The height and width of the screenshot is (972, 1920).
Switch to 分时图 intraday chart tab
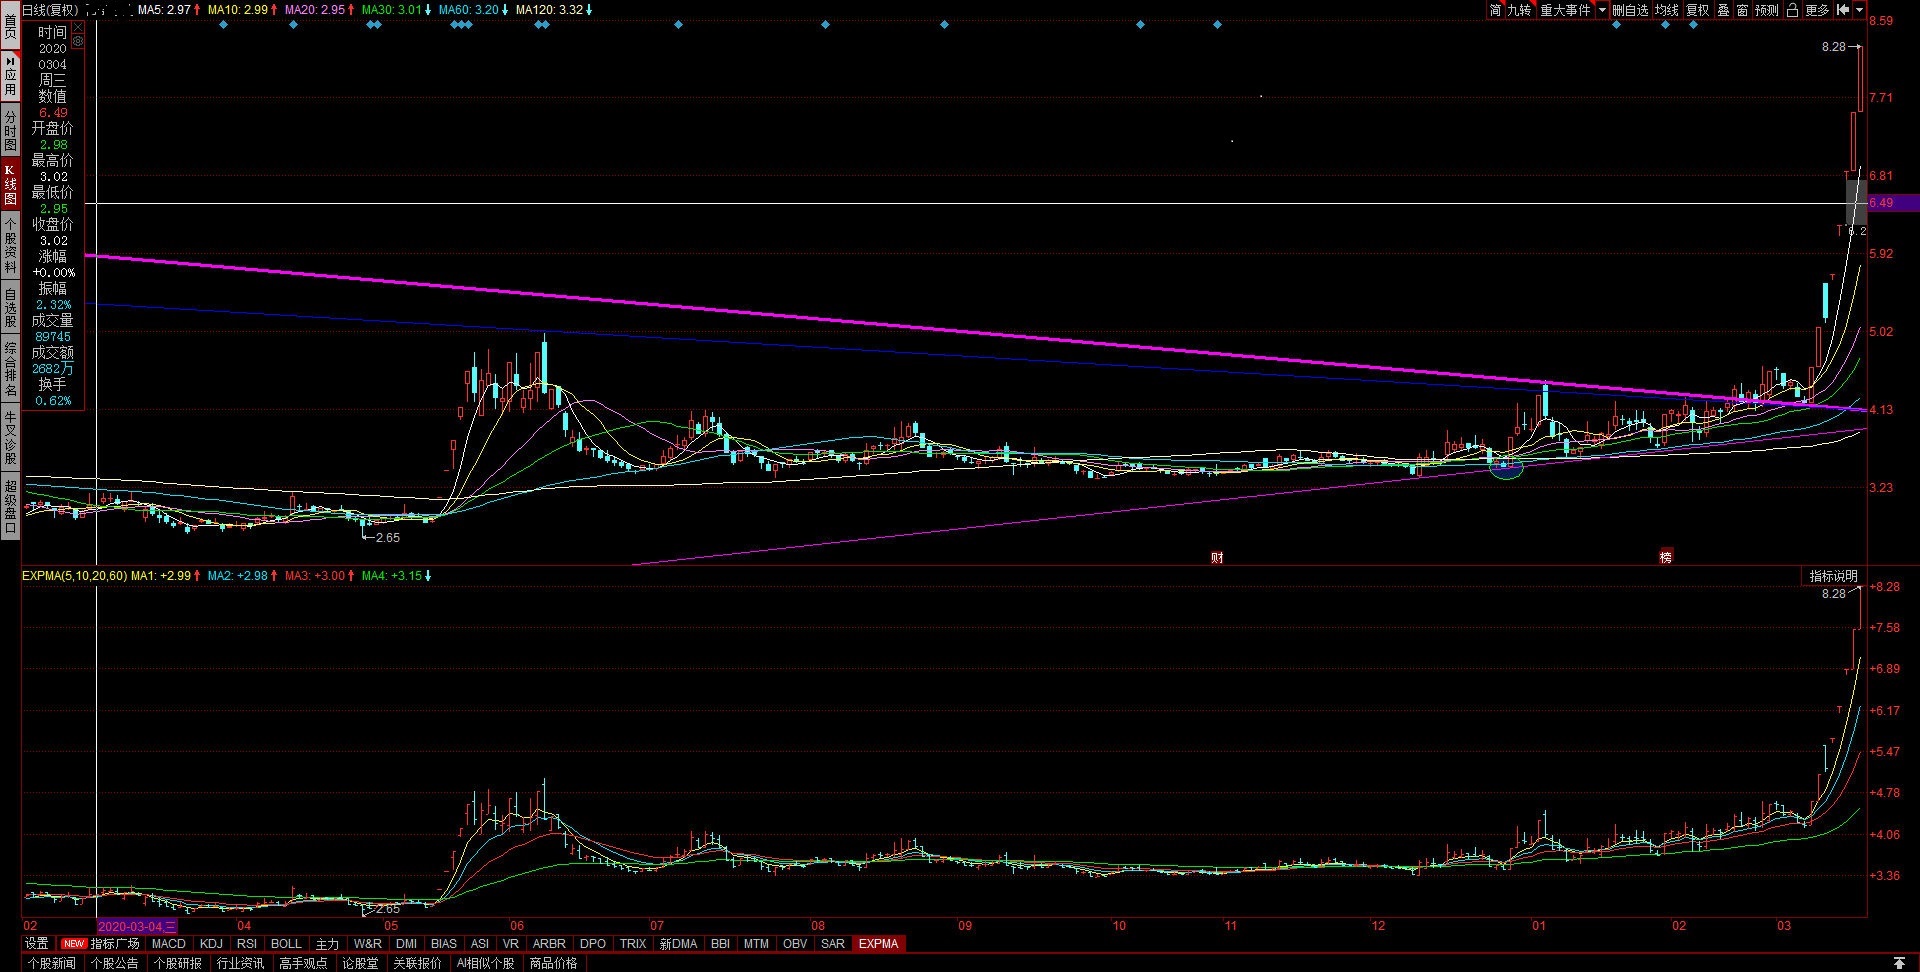(10, 130)
